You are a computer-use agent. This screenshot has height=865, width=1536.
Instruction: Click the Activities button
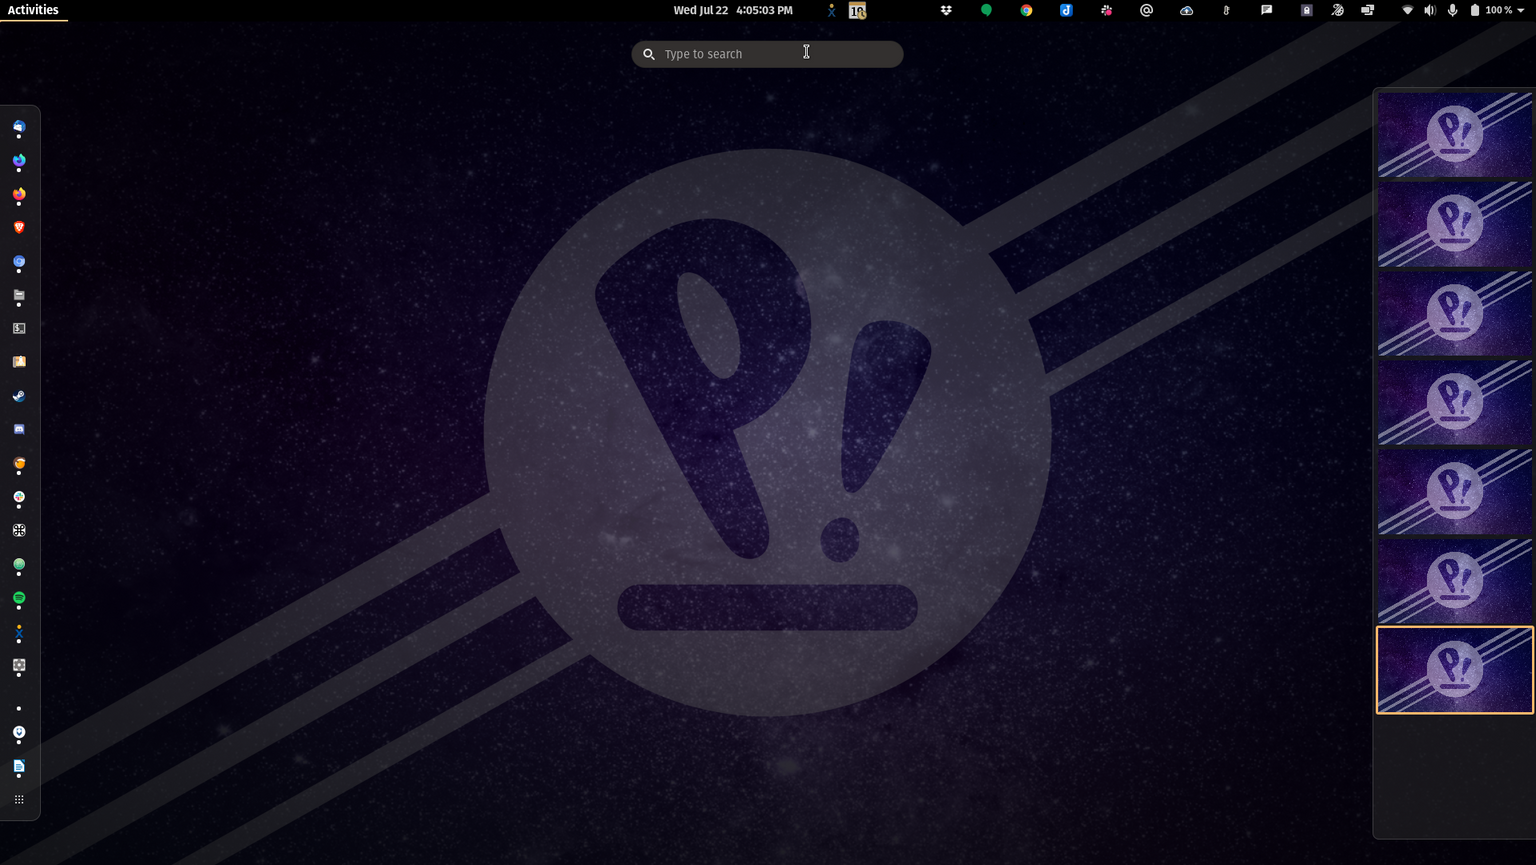coord(33,10)
